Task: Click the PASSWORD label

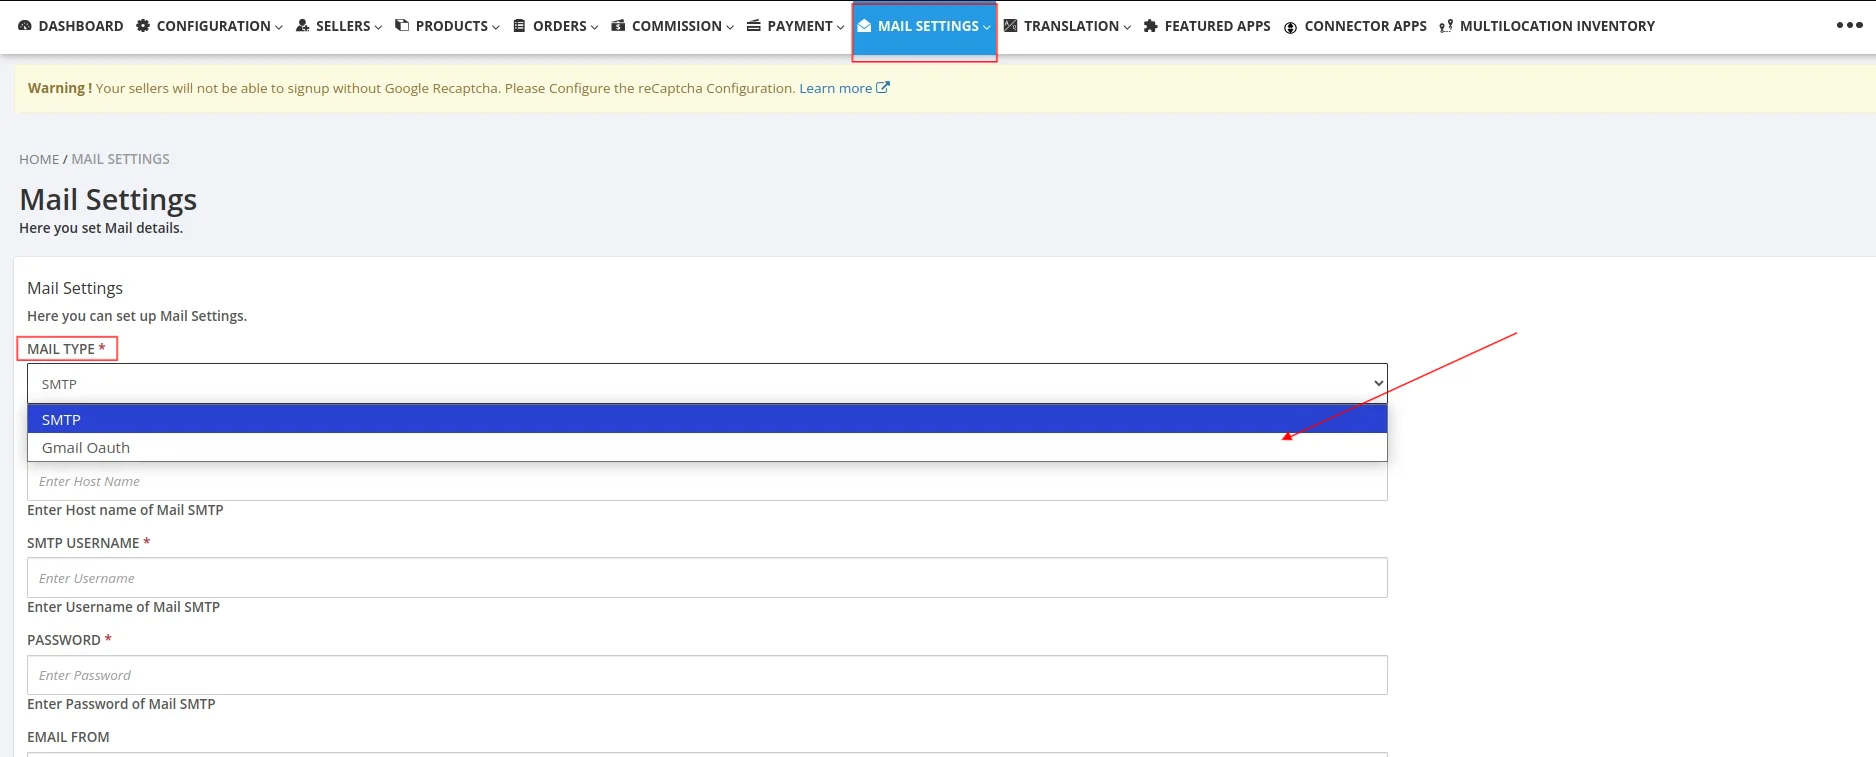Action: pos(69,640)
